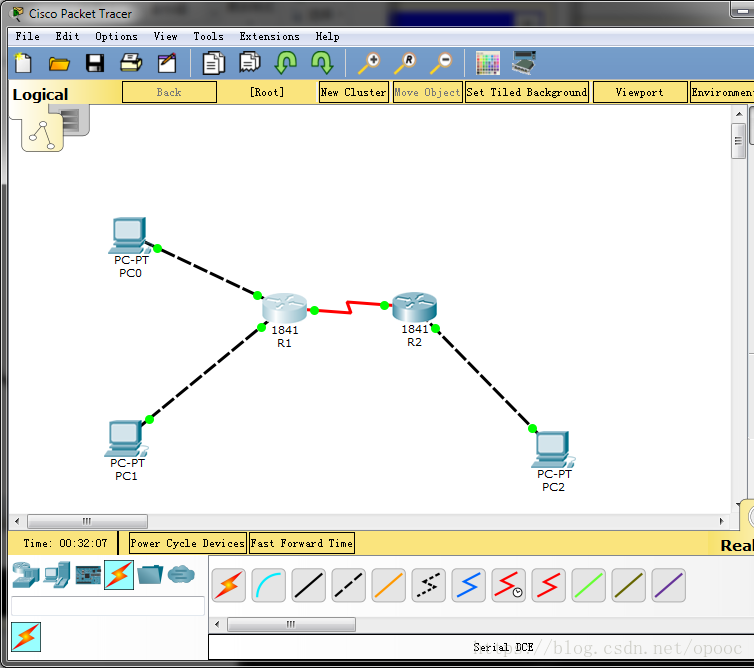Viewport: 754px width, 668px height.
Task: Open the Custom Devices Dialog icon
Action: point(524,63)
